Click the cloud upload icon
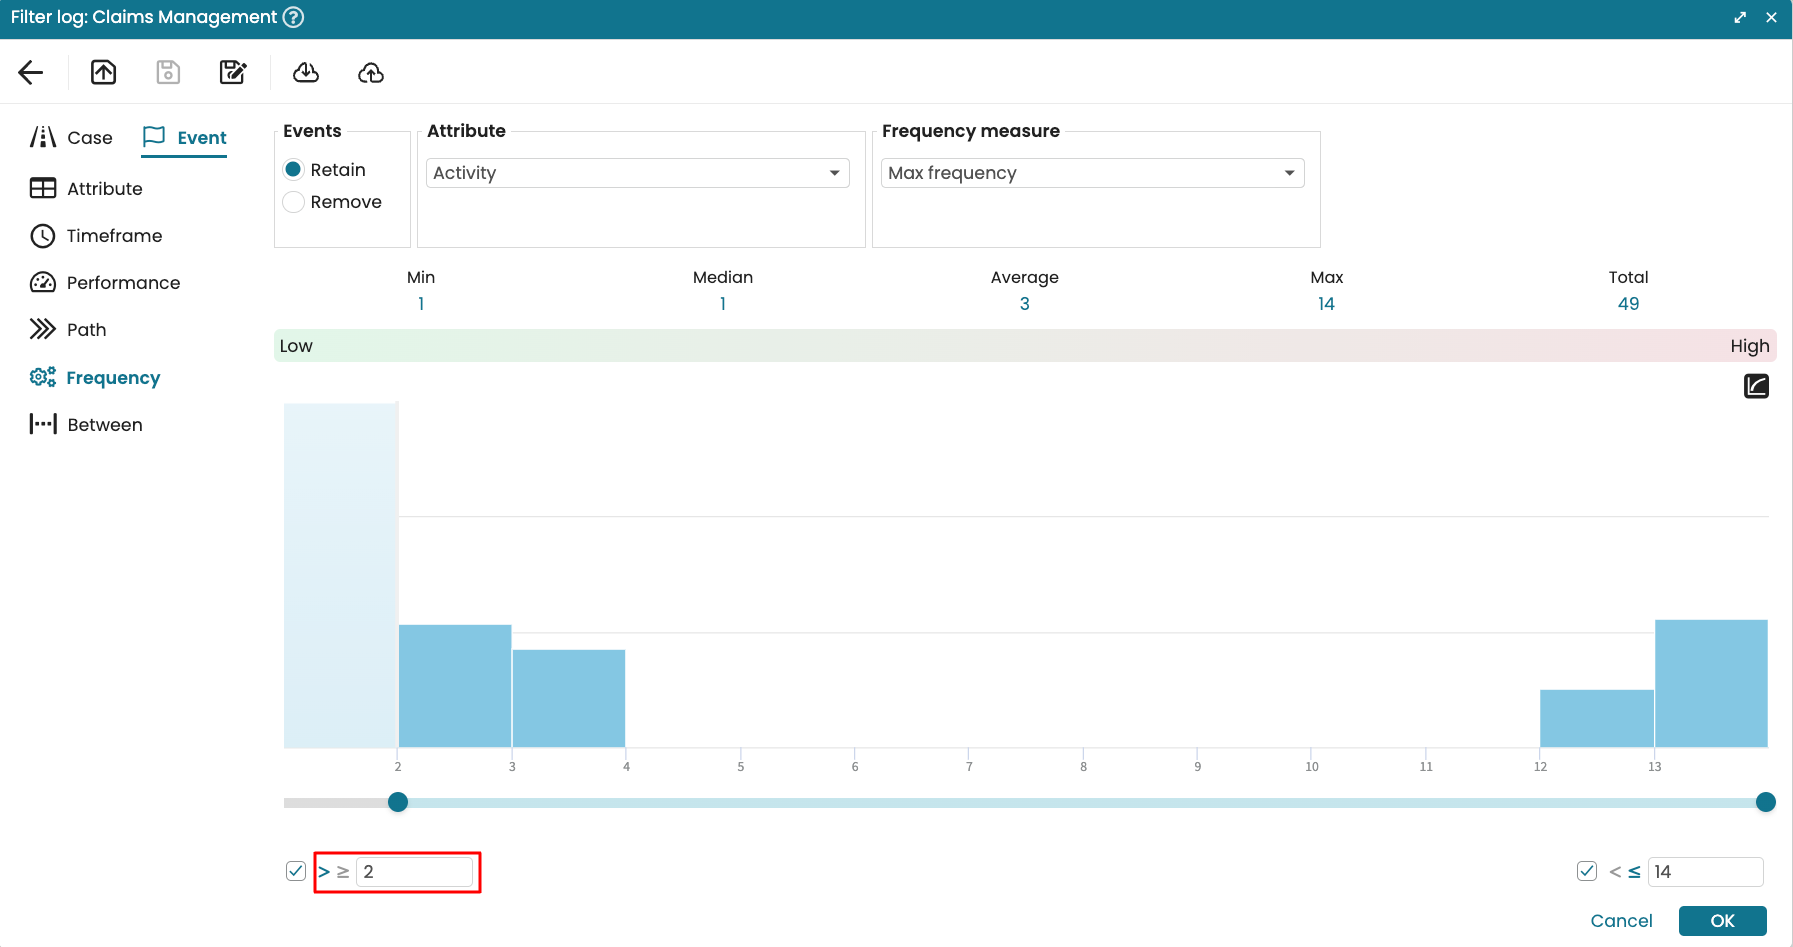The height and width of the screenshot is (947, 1793). point(371,72)
